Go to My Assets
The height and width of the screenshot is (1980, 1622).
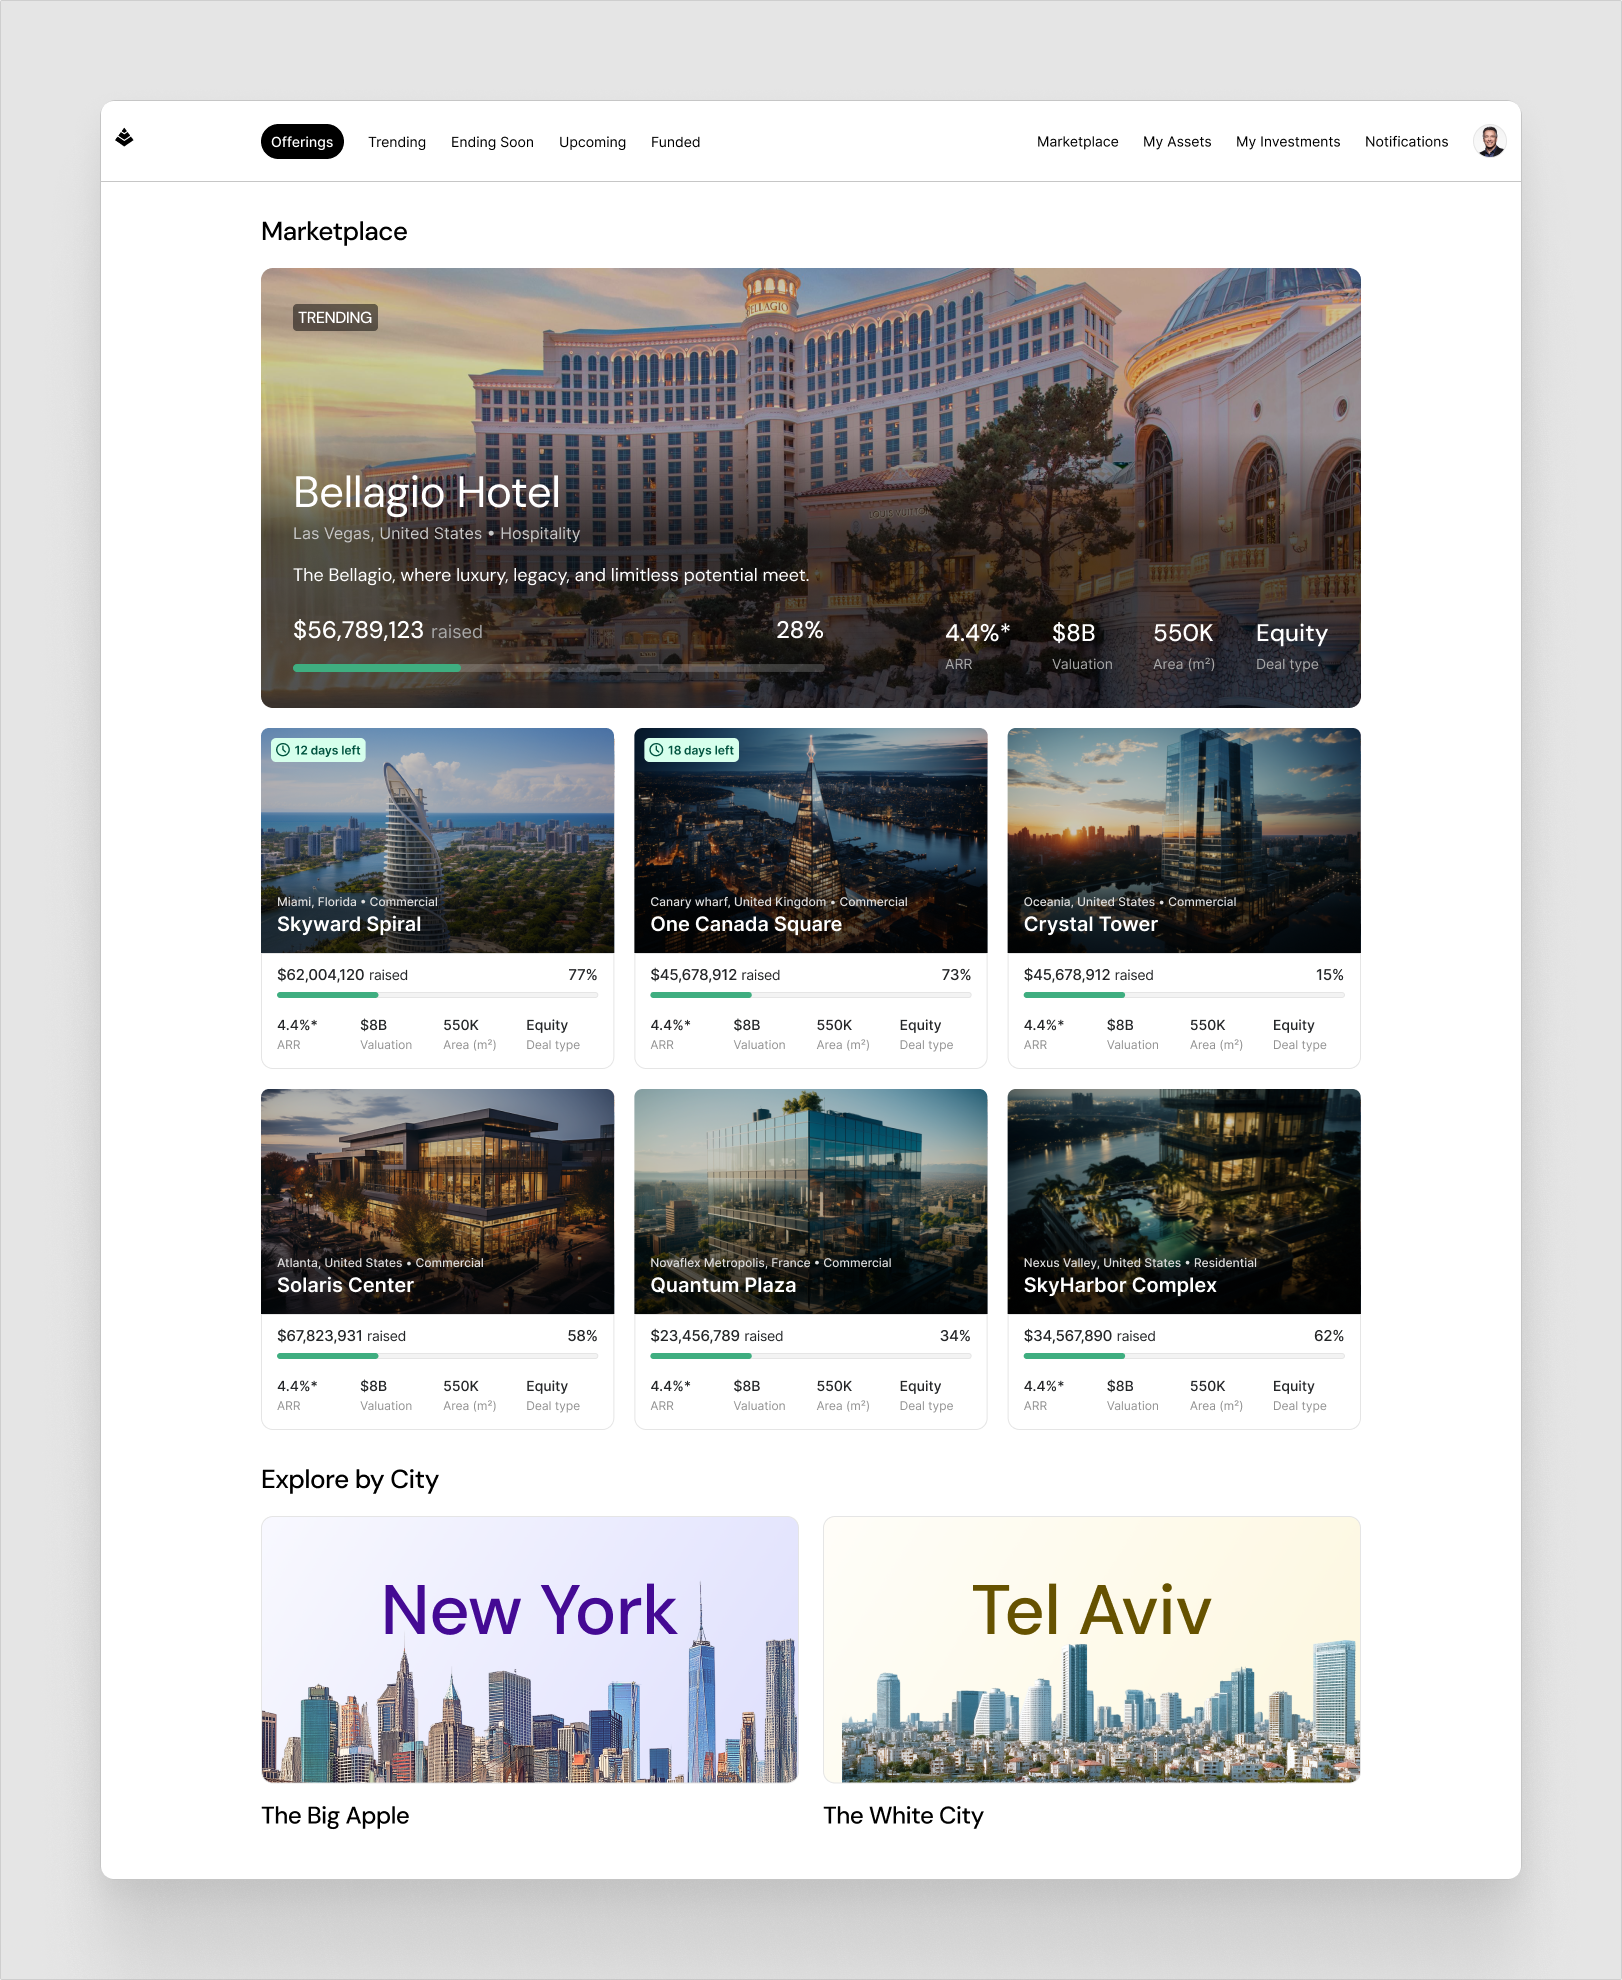[x=1177, y=142]
